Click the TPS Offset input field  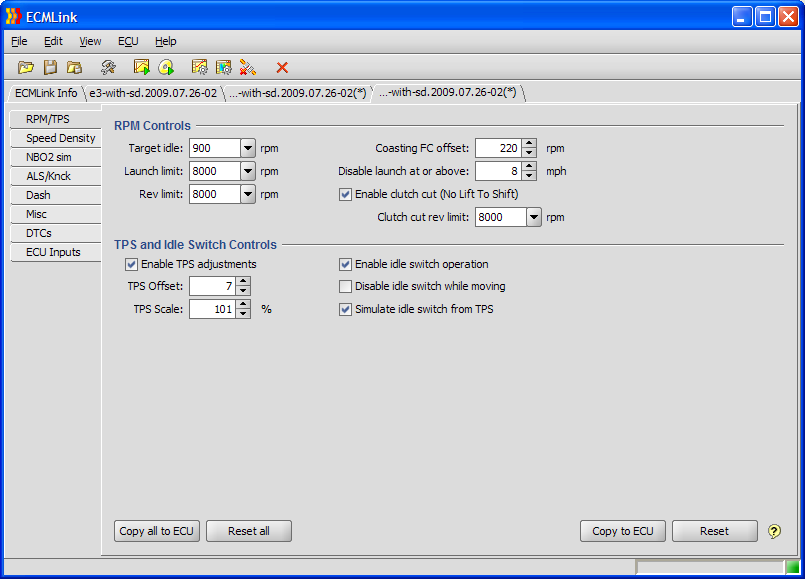coord(212,287)
